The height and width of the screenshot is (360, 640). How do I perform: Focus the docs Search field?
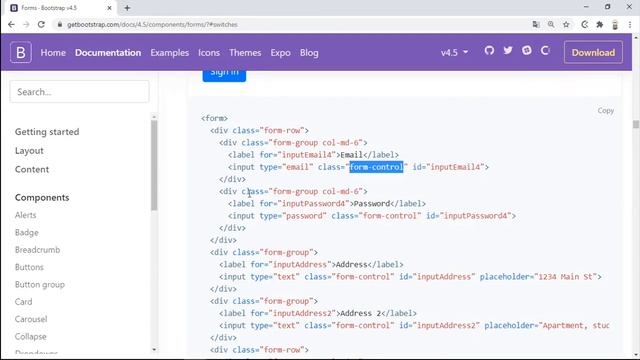pyautogui.click(x=80, y=92)
